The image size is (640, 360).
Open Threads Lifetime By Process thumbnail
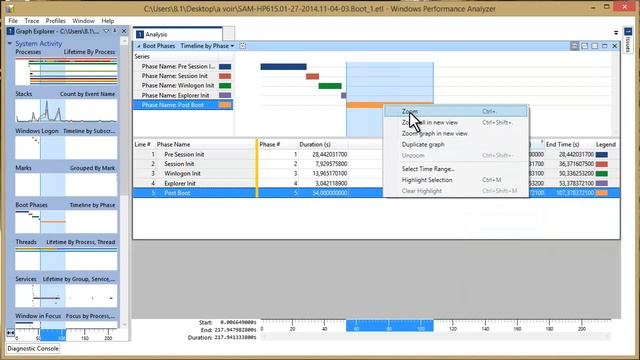[66, 258]
